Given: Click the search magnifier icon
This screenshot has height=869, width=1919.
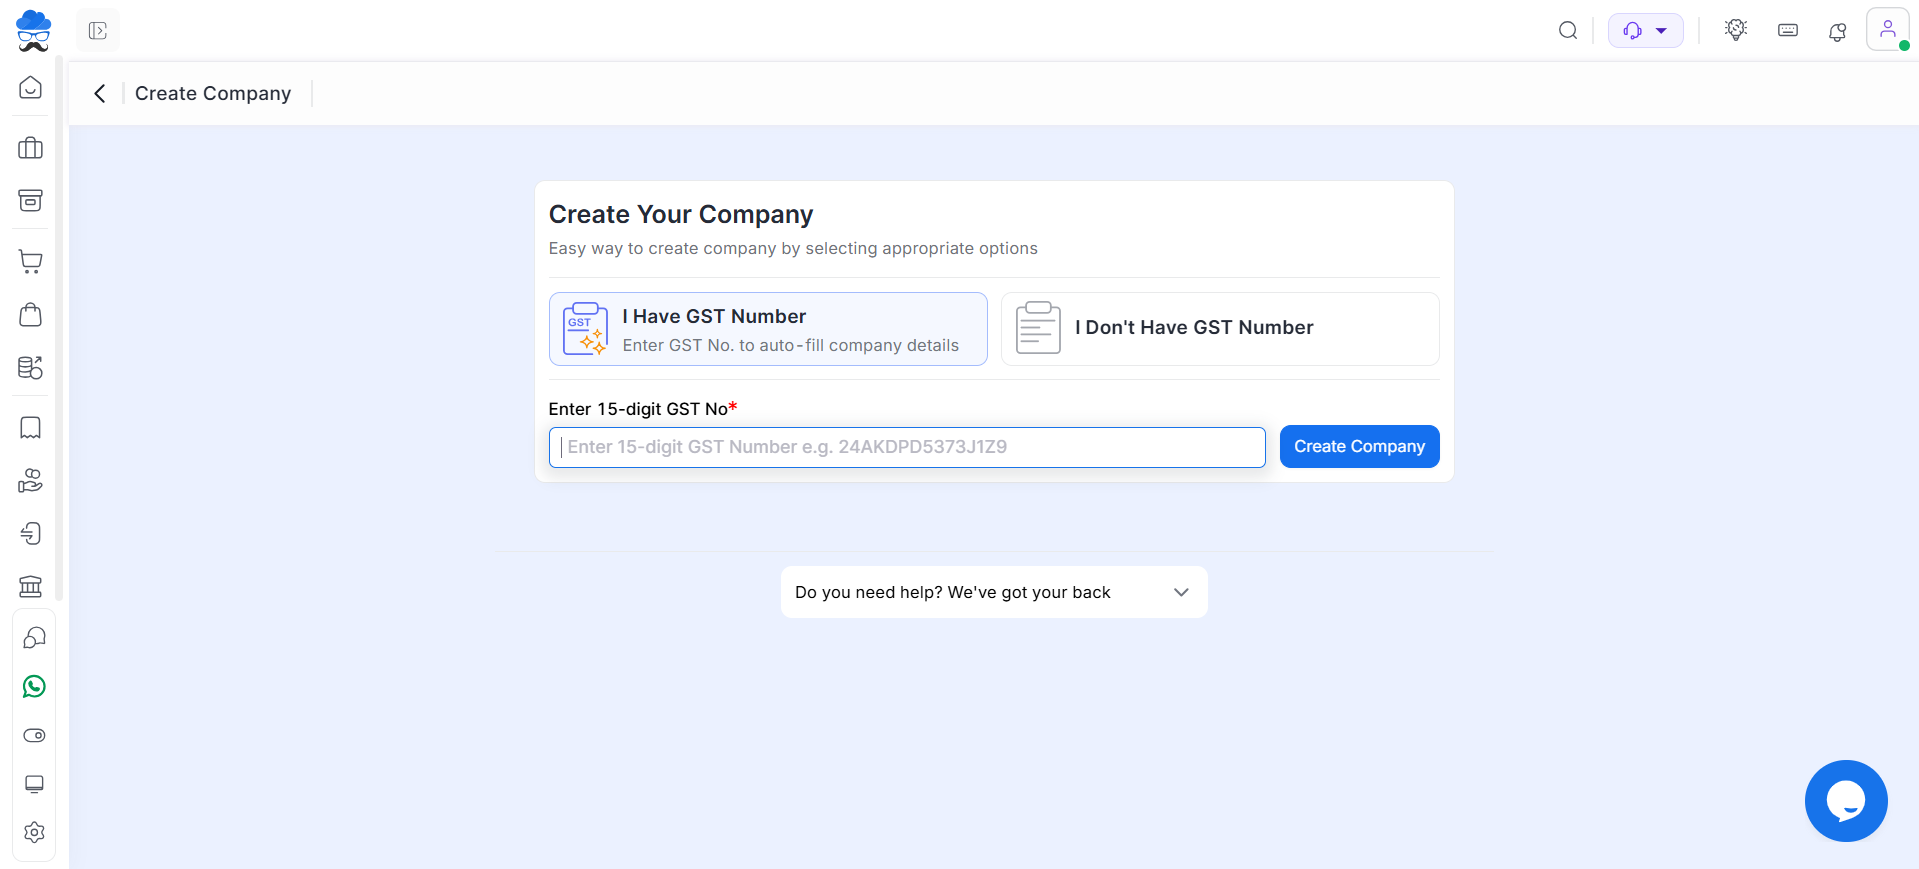Looking at the screenshot, I should coord(1567,31).
